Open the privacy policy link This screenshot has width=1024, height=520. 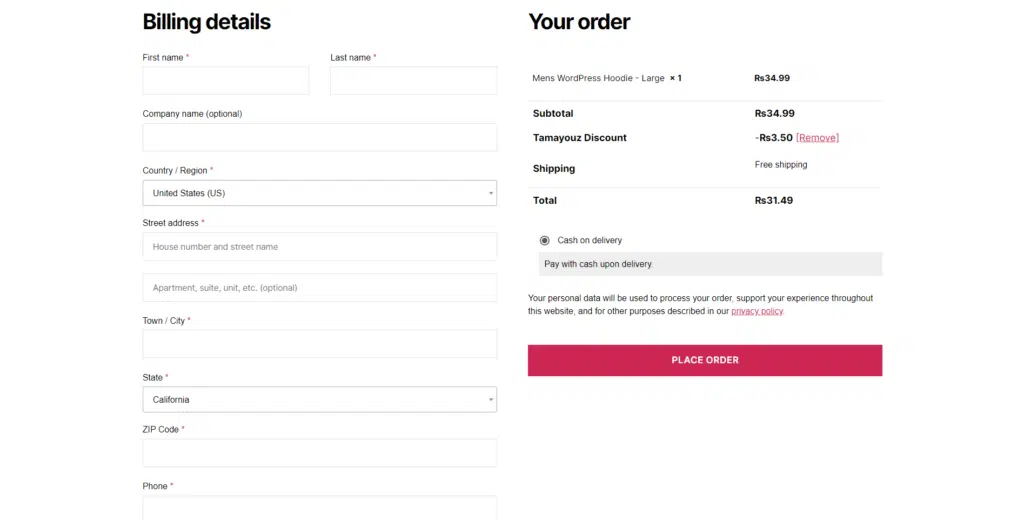click(x=757, y=311)
